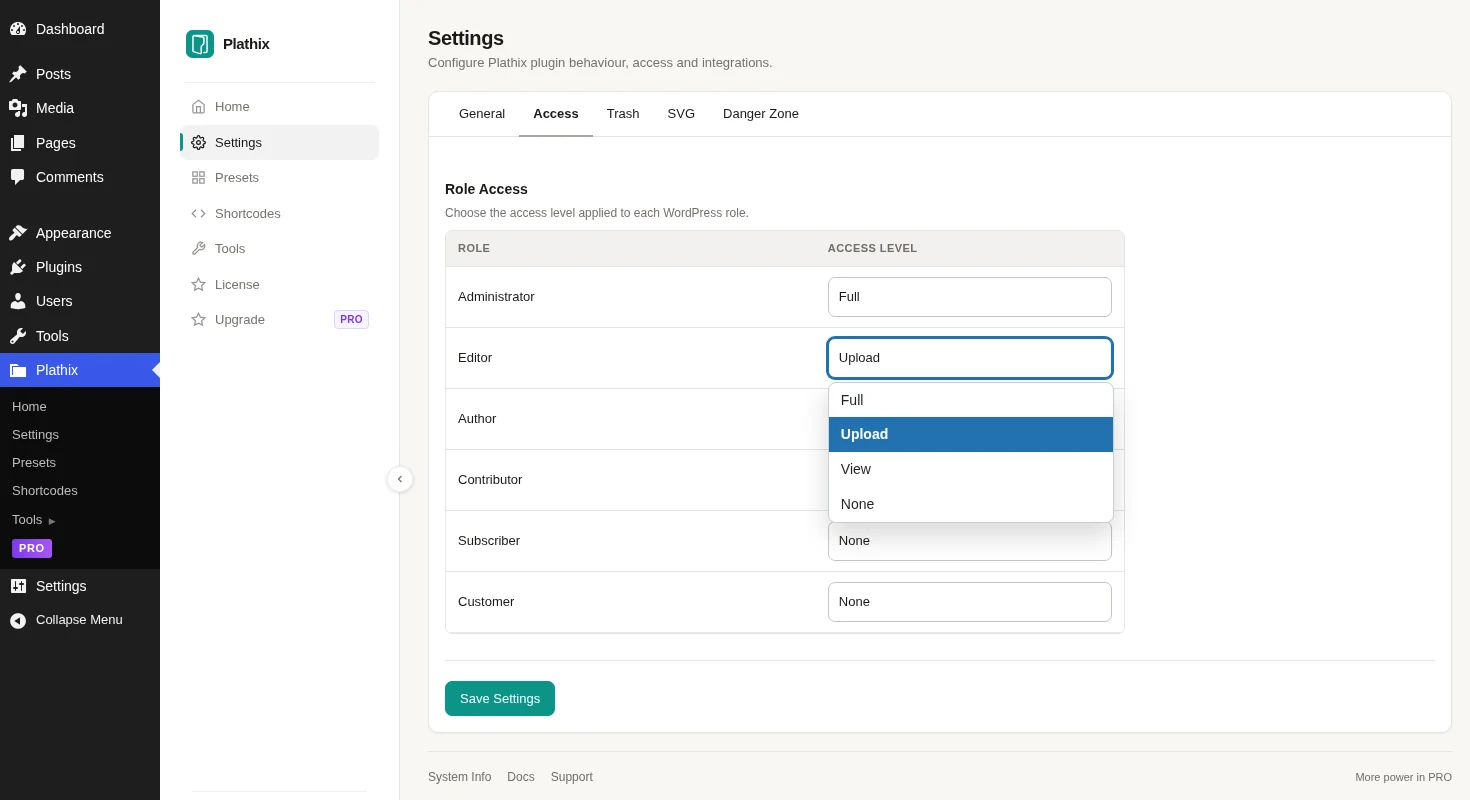The image size is (1470, 800).
Task: Open the Subscriber access level dropdown
Action: coord(970,541)
